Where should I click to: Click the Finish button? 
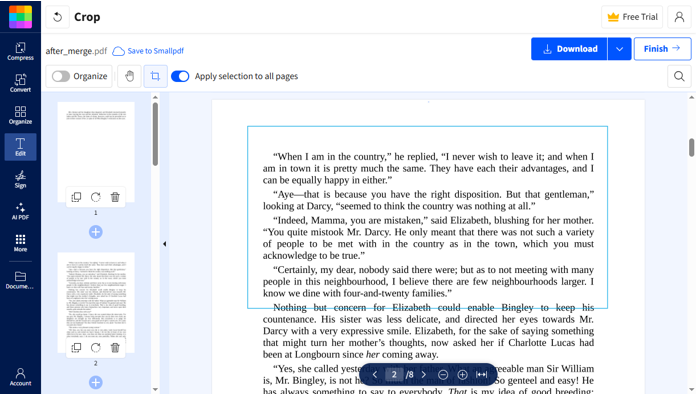tap(662, 49)
